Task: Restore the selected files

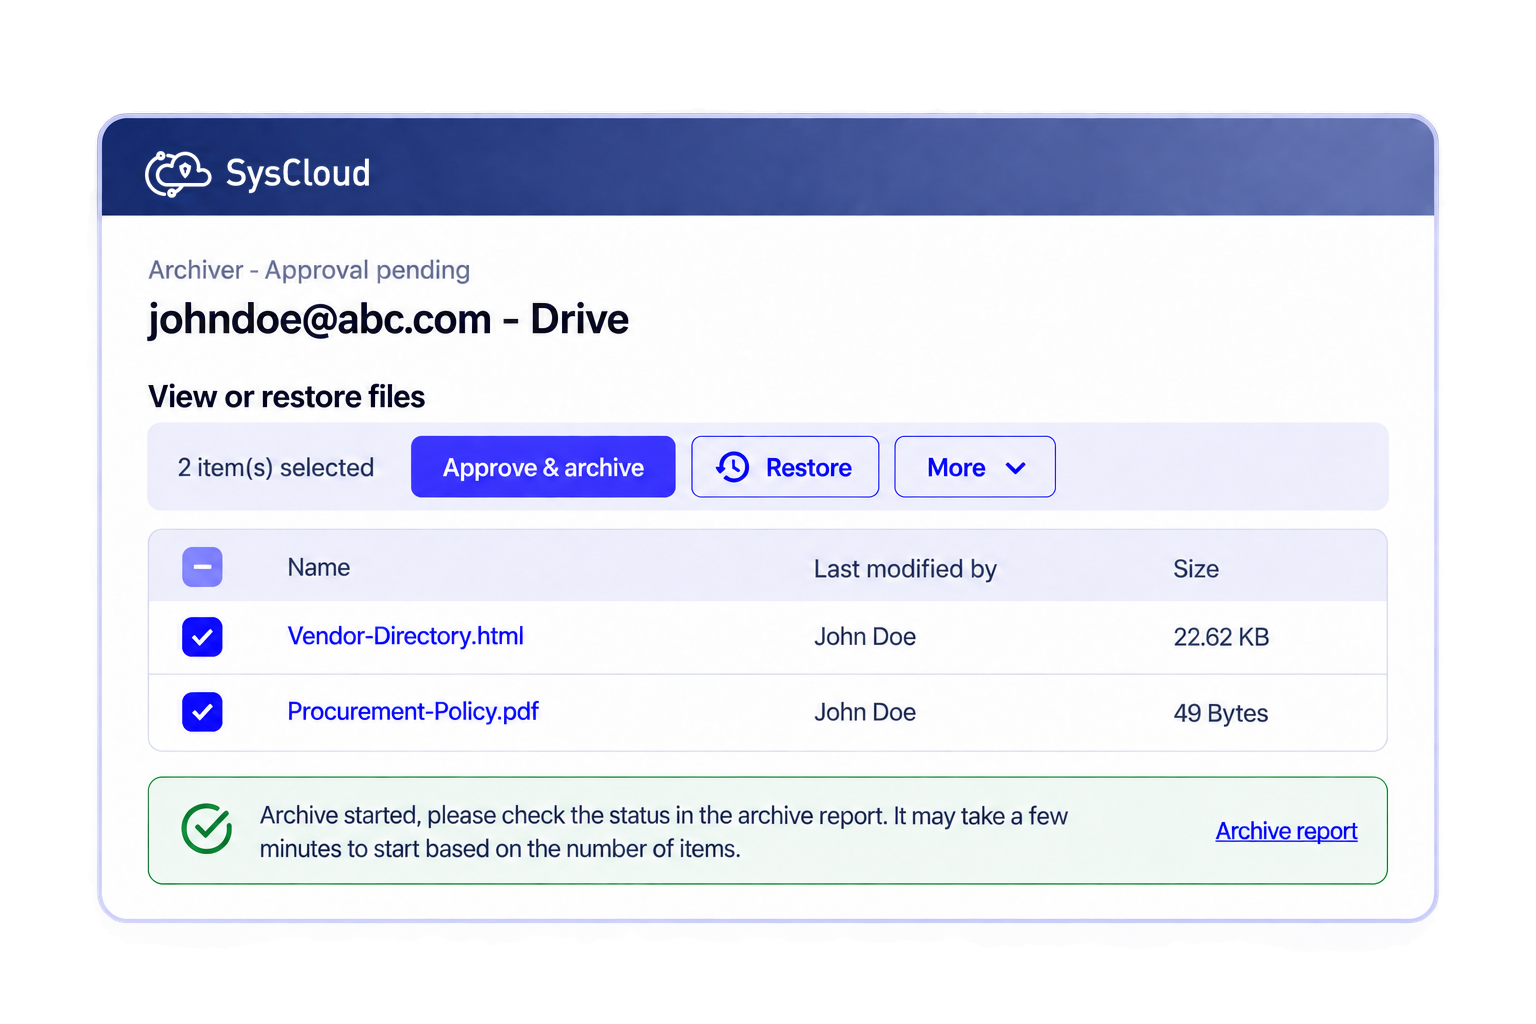Action: pos(785,467)
